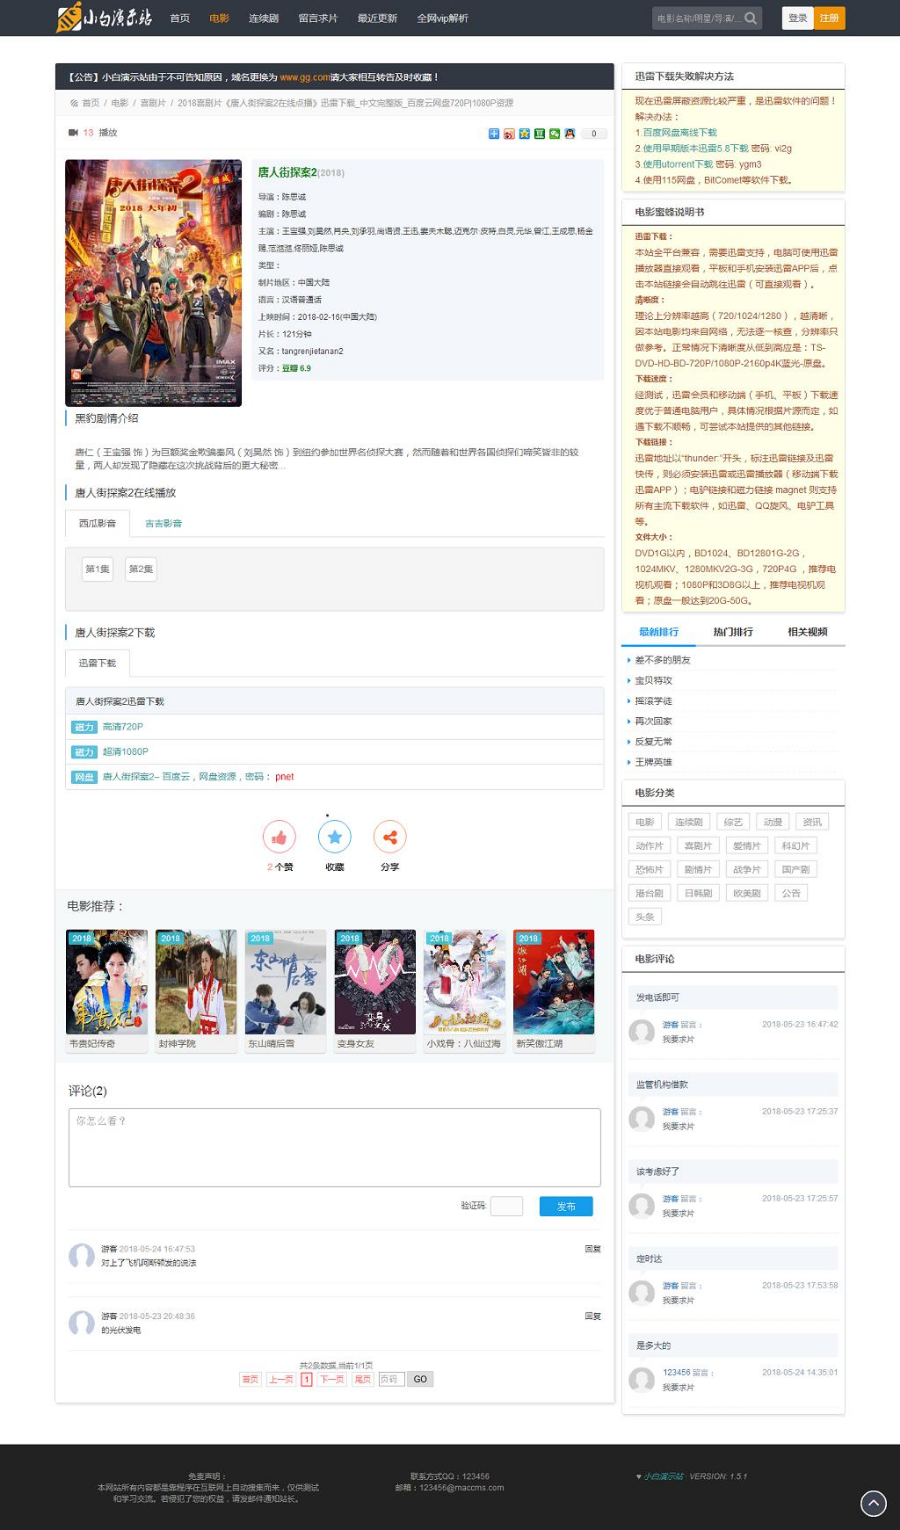Click the site logo 小白演示站
Viewport: 900px width, 1530px height.
[x=105, y=17]
